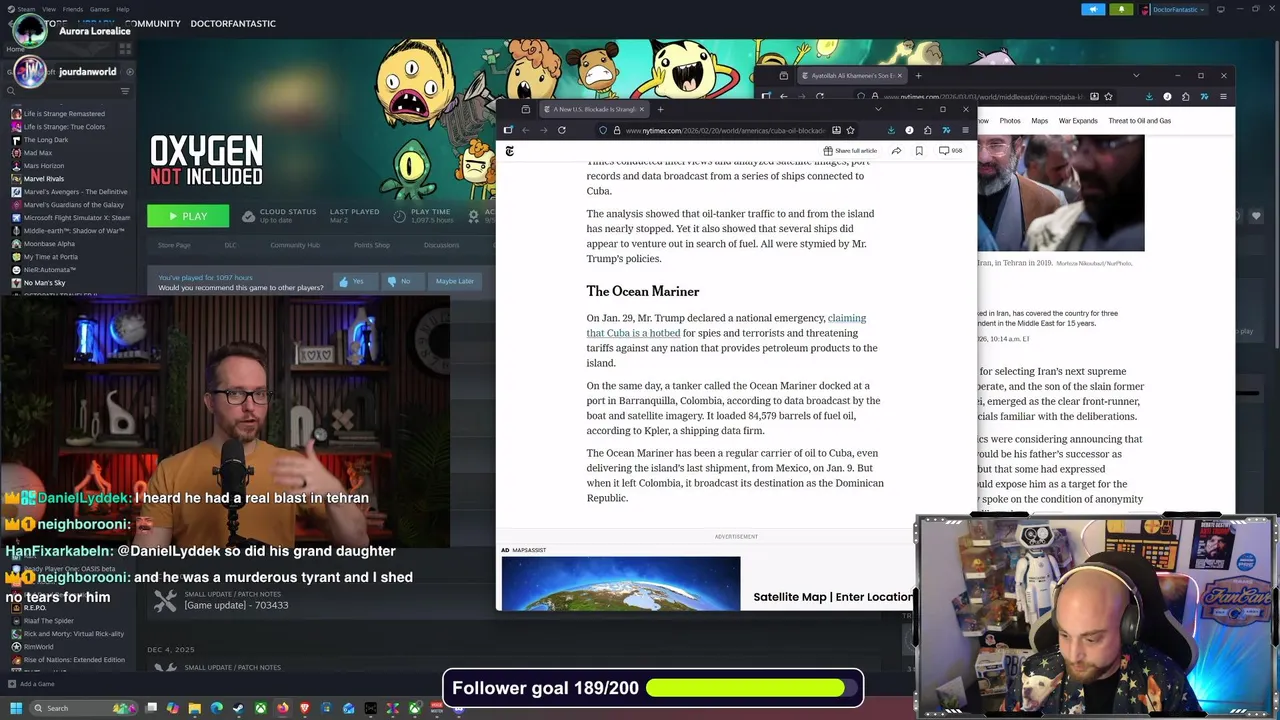
Task: Open the Help menu in Steam
Action: click(x=122, y=9)
